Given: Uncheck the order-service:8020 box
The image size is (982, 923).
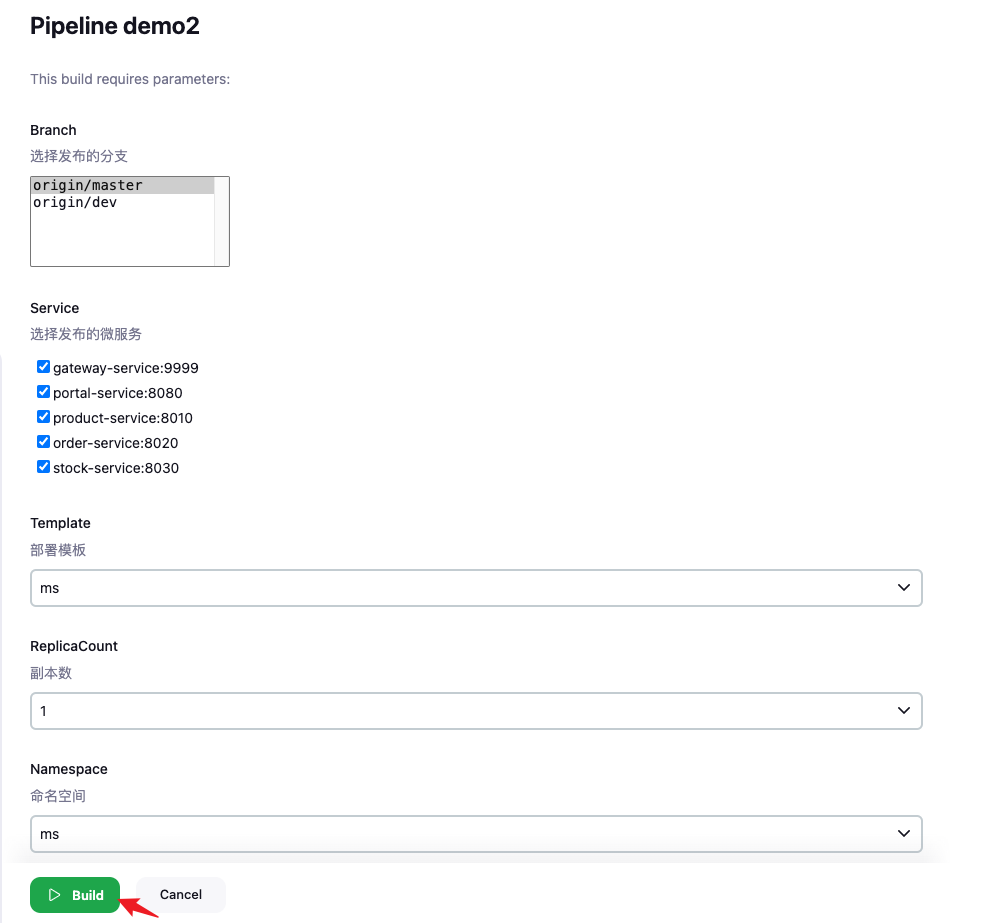Looking at the screenshot, I should [43, 441].
